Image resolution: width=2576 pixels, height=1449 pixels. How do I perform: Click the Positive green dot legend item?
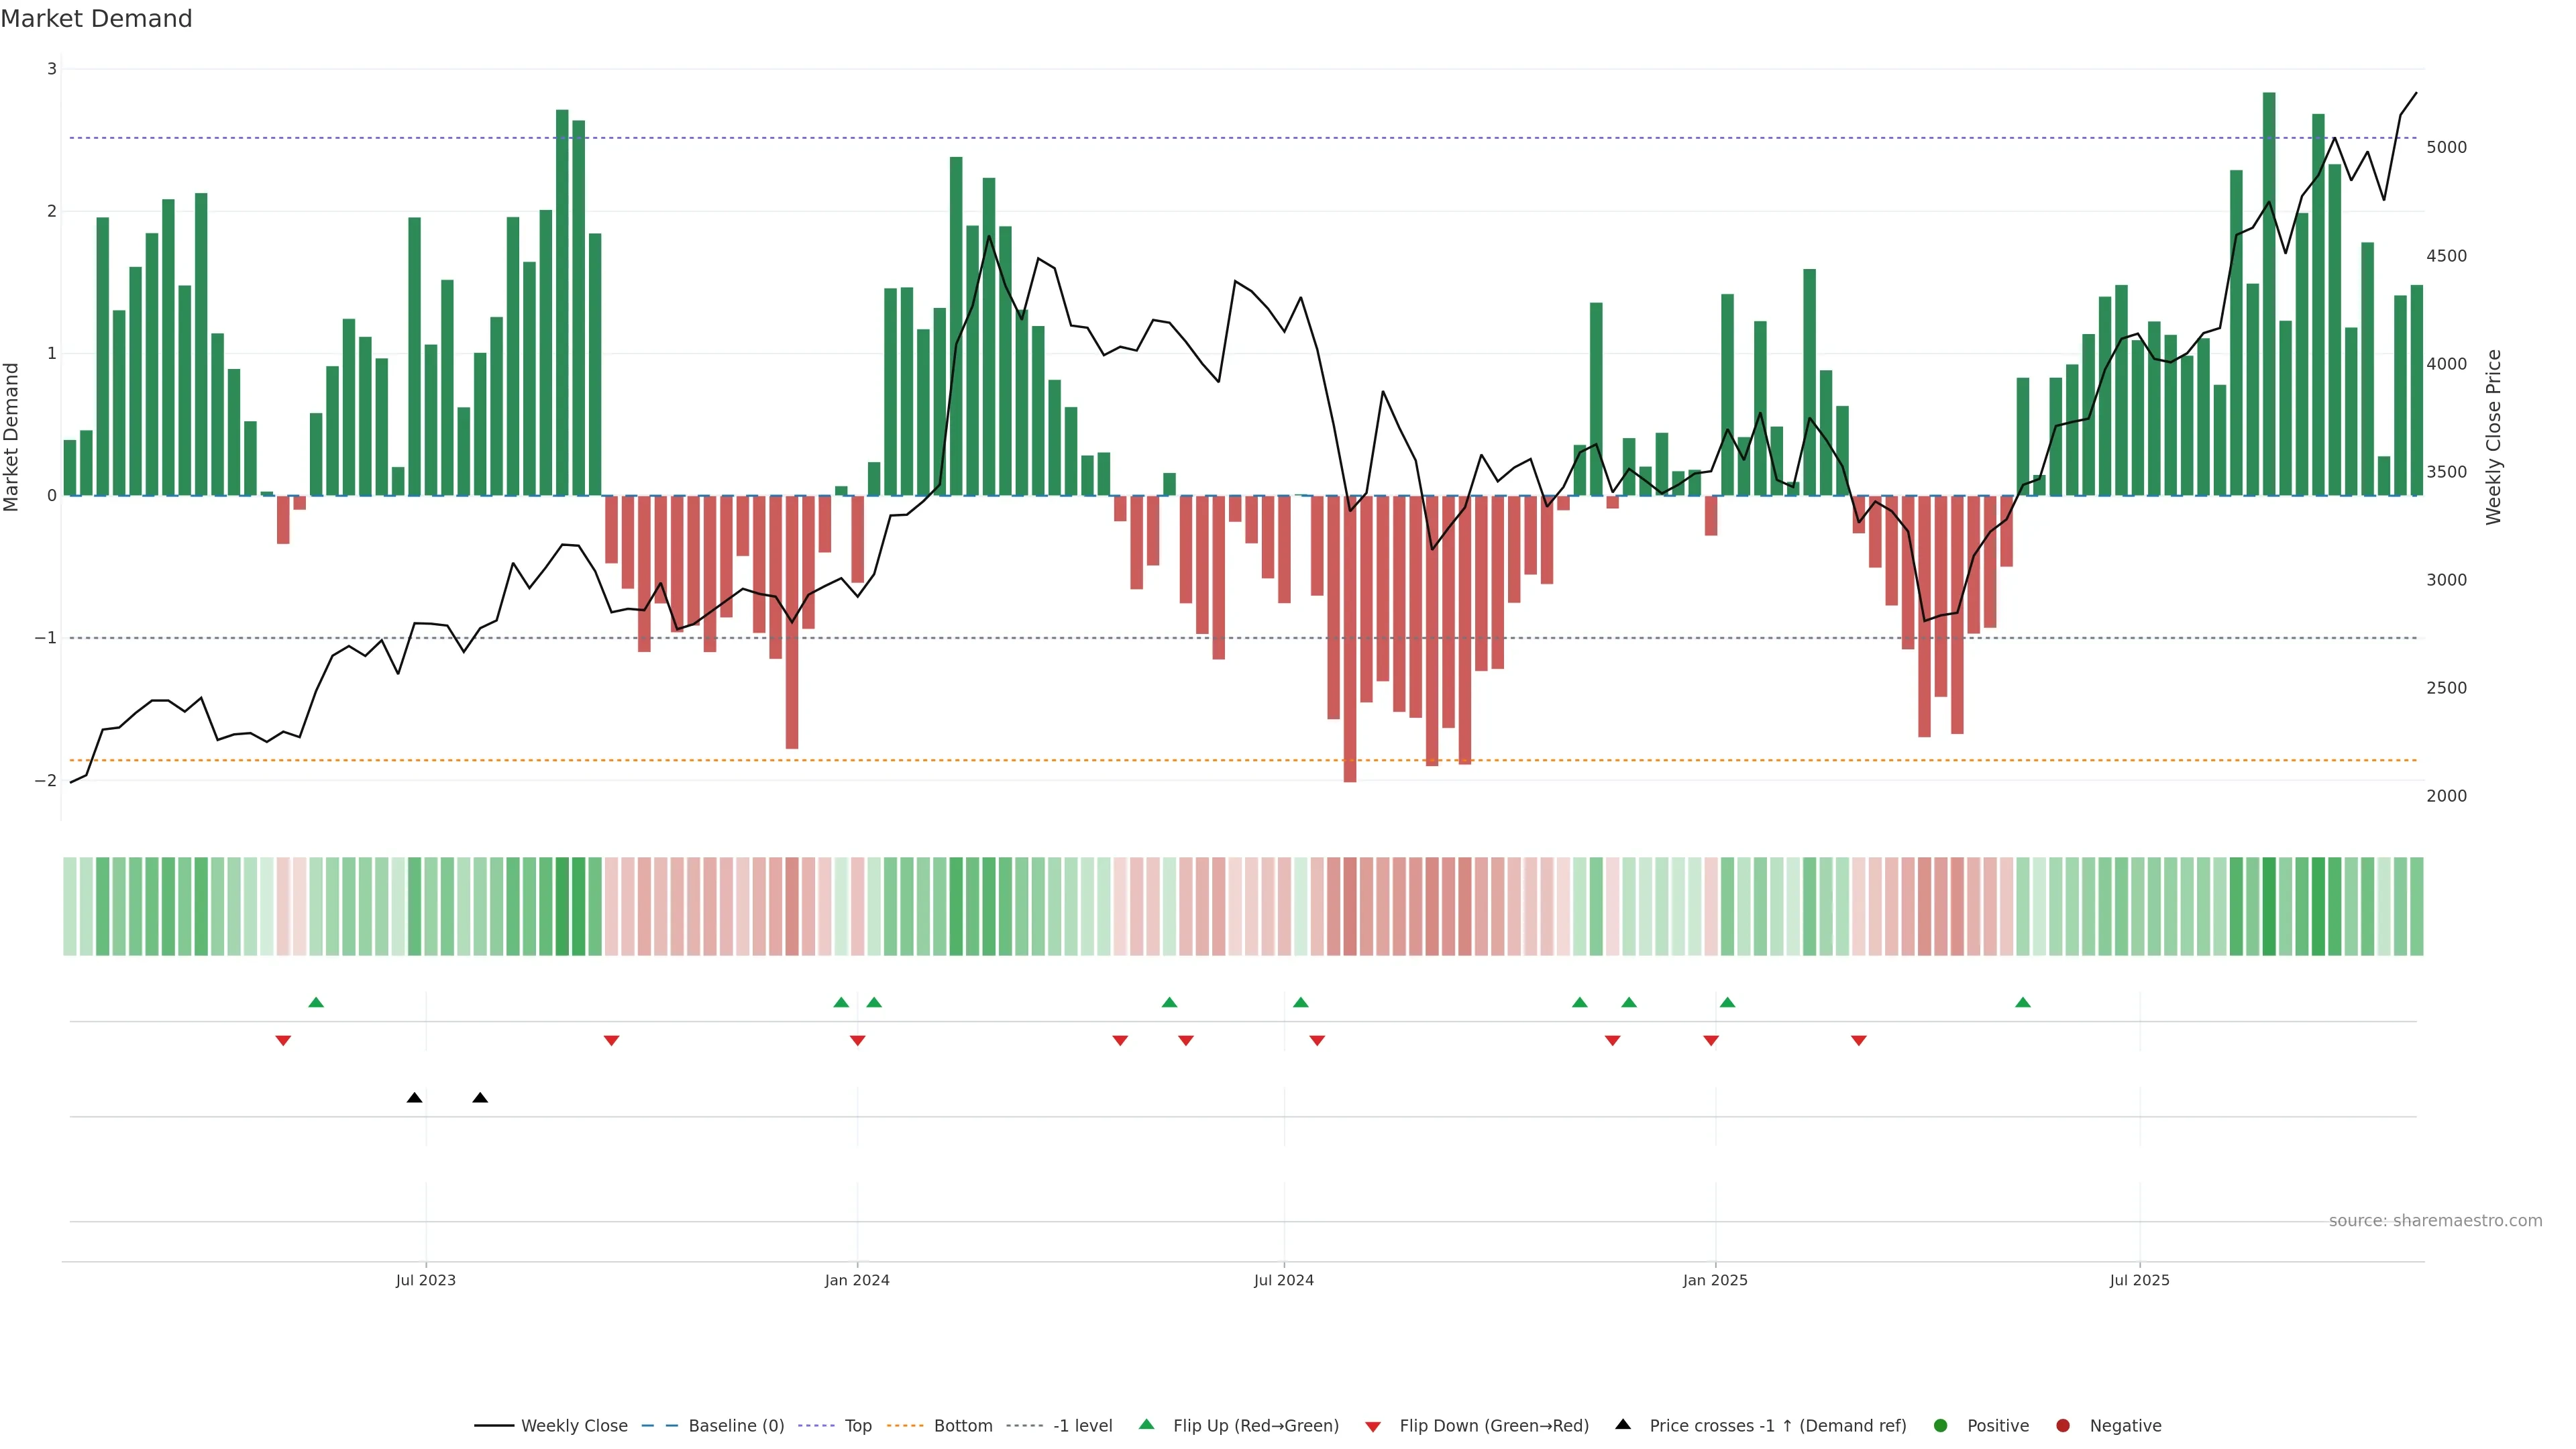pos(1941,1425)
